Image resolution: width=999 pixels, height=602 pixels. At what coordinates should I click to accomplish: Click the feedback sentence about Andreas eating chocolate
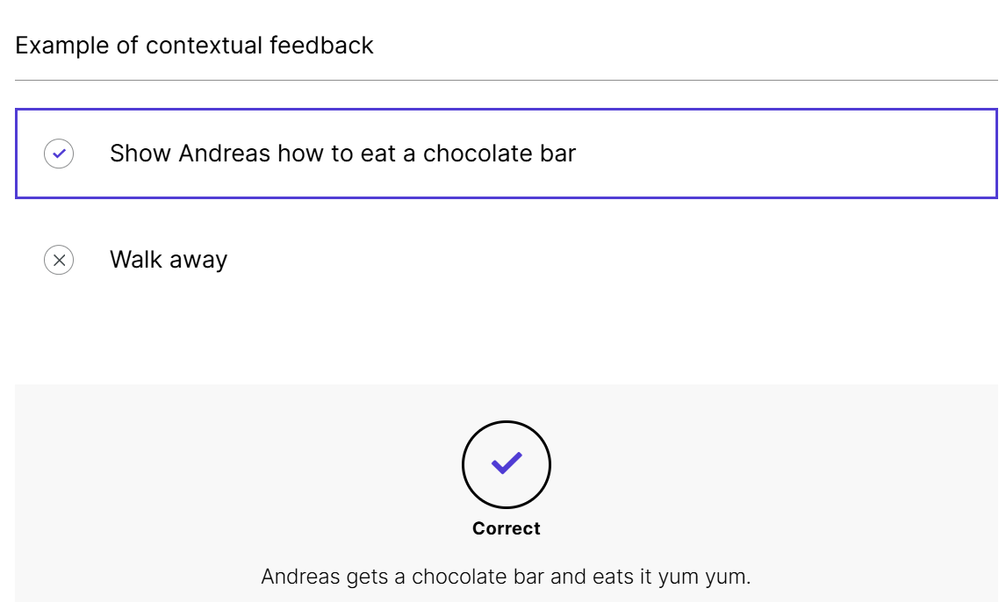tap(505, 576)
